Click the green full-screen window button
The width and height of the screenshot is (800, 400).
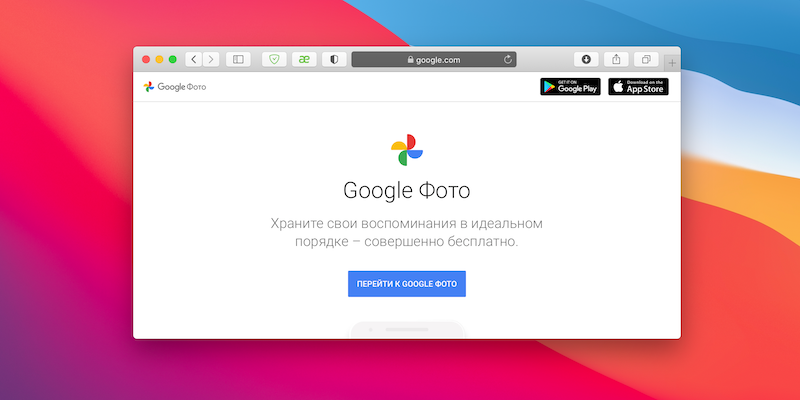[172, 59]
